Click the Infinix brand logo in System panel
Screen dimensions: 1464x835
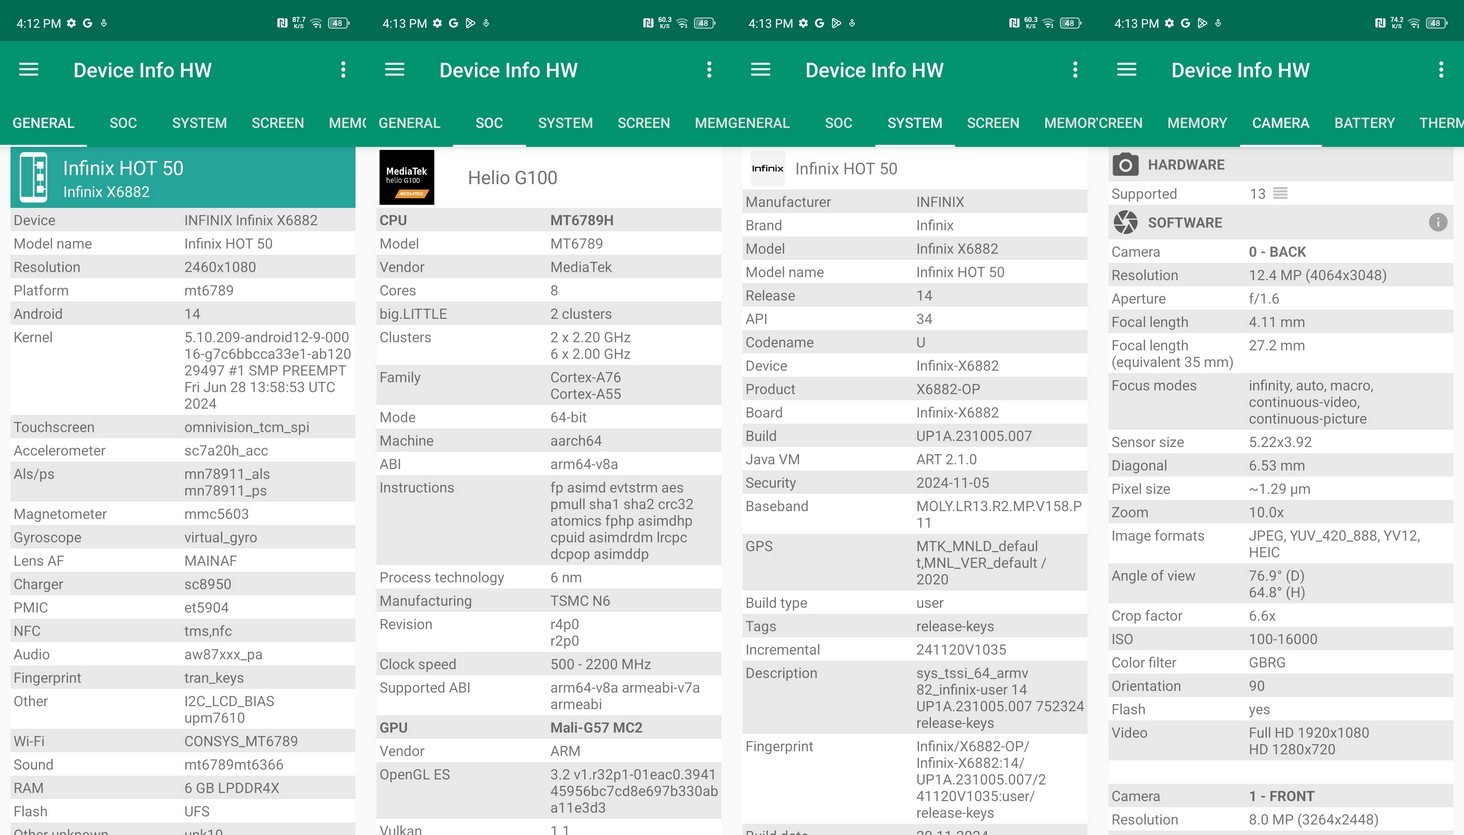(x=768, y=168)
